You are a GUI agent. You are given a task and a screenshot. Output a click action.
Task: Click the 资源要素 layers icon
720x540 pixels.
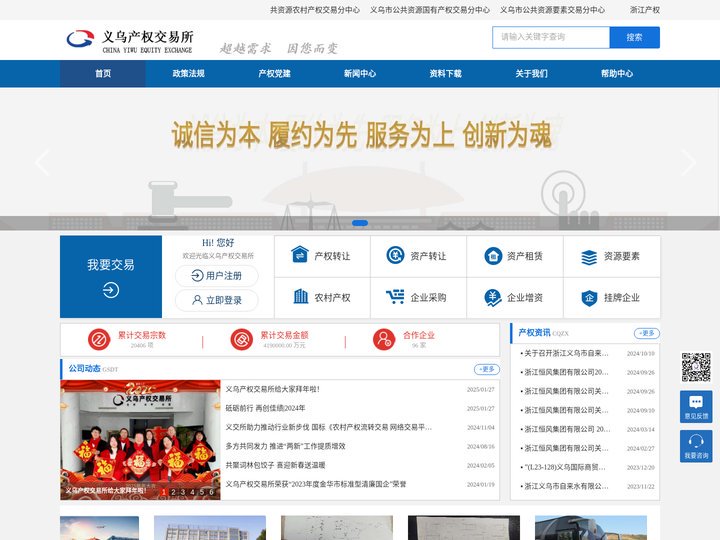(589, 257)
